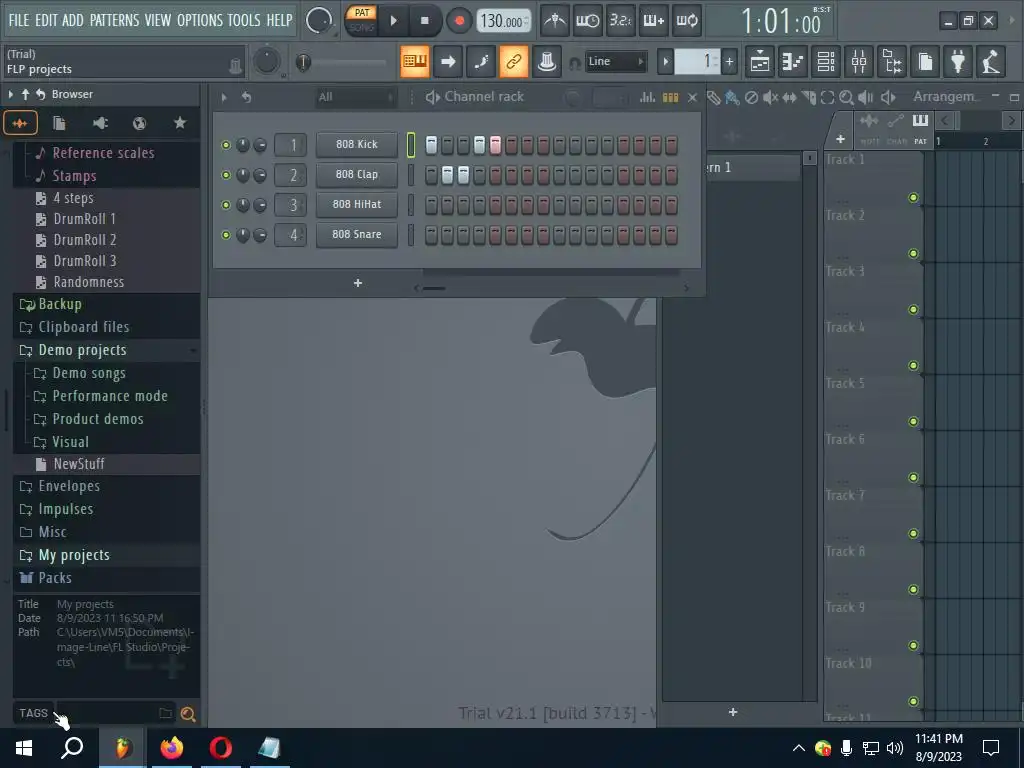Select the playlist Paint brush tool
The width and height of the screenshot is (1024, 768).
pyautogui.click(x=732, y=97)
